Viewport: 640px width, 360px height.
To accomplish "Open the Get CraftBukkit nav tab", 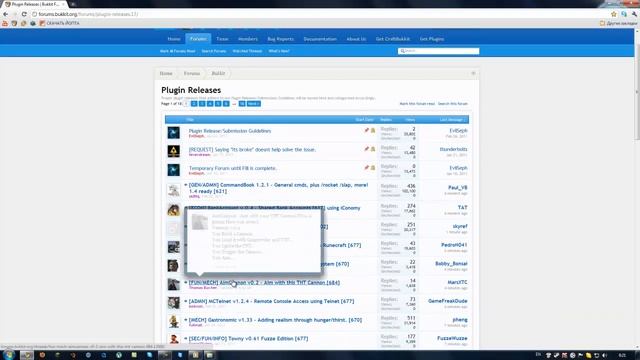I will pos(393,39).
